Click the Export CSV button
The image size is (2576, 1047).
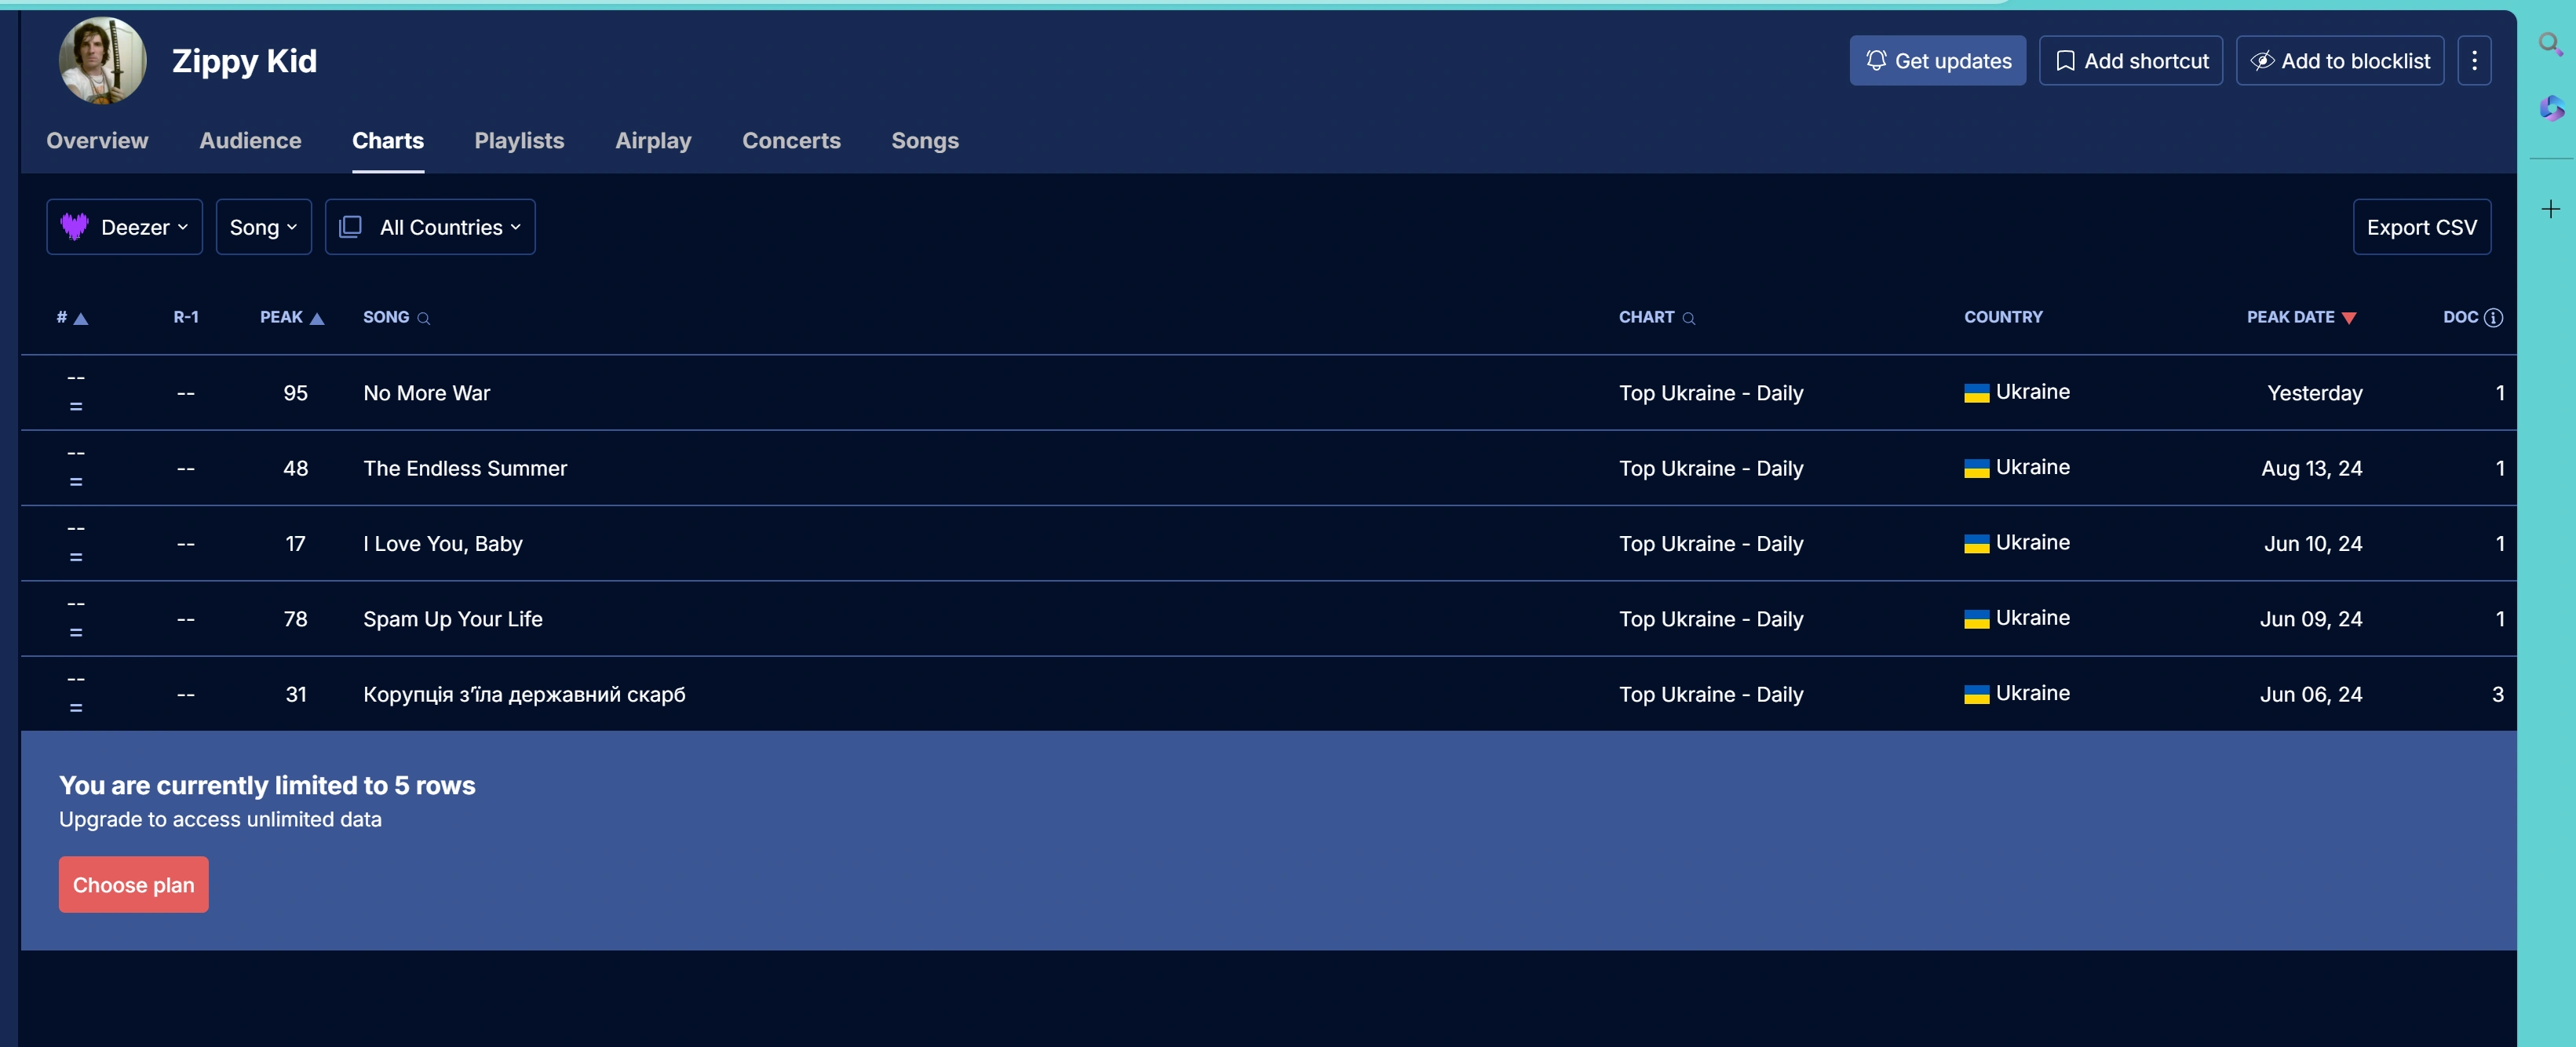click(x=2421, y=227)
